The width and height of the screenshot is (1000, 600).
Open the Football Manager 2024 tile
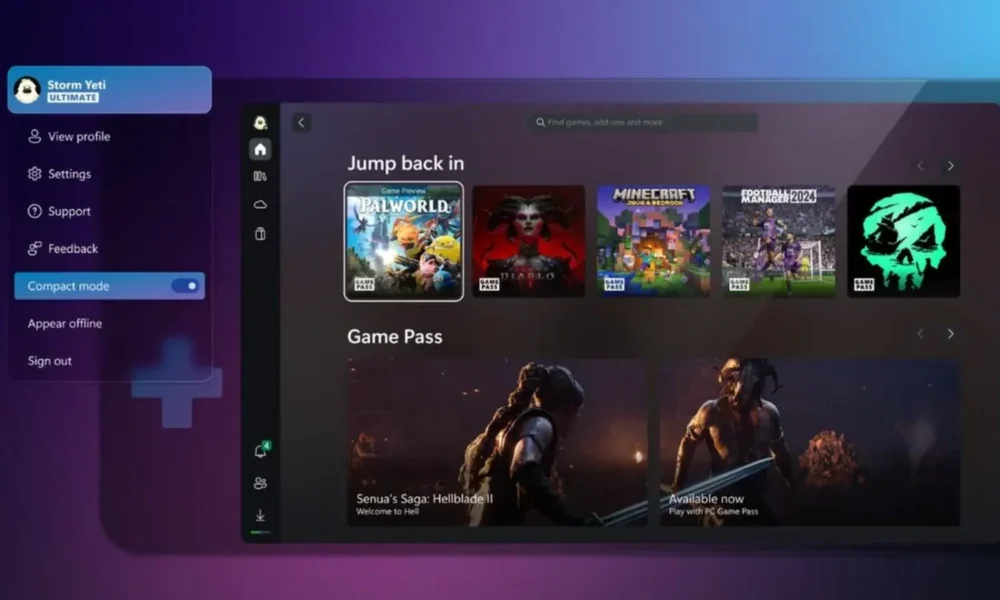click(779, 241)
